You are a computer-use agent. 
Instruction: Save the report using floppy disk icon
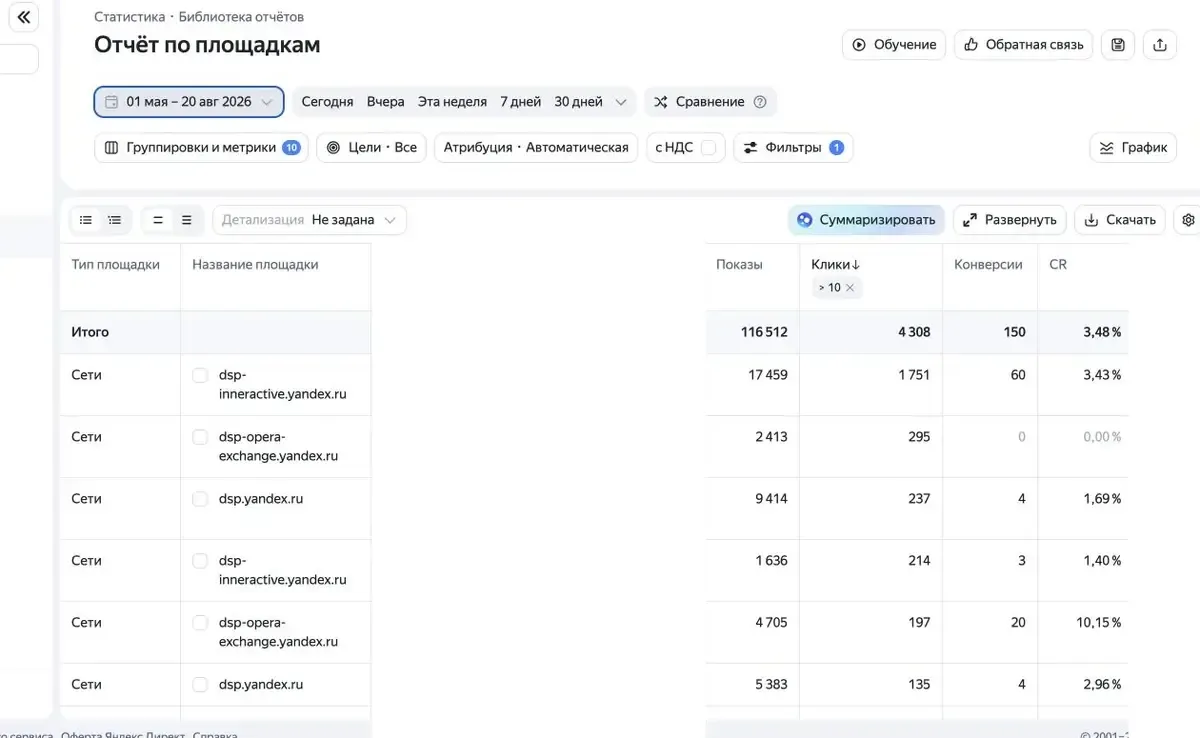tap(1118, 45)
